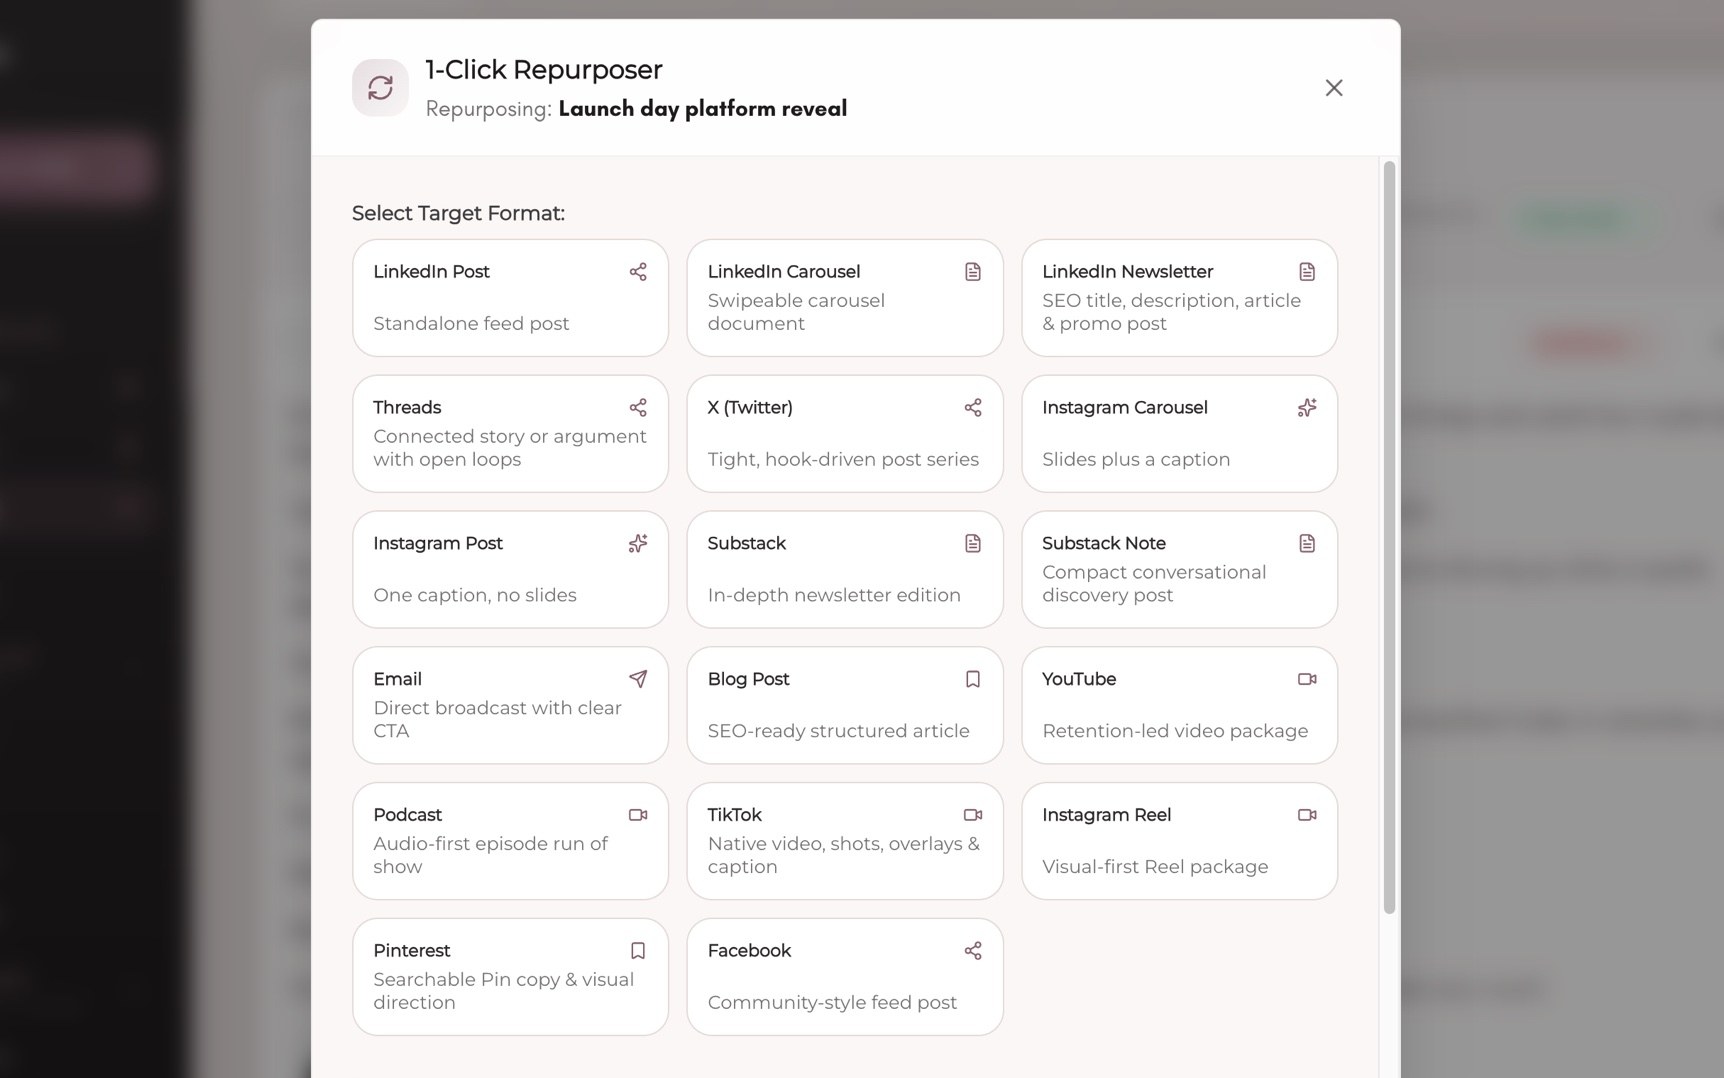Click the video camera icon on Instagram Reel card

1307,815
